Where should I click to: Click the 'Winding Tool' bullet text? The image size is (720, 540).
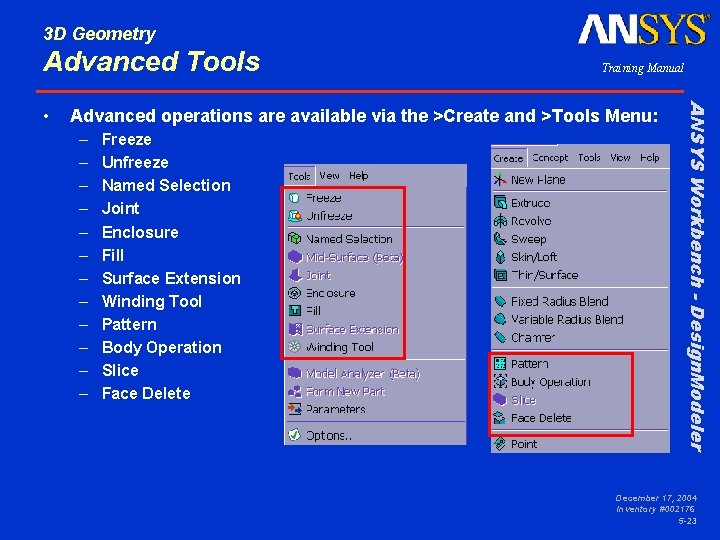pyautogui.click(x=152, y=301)
